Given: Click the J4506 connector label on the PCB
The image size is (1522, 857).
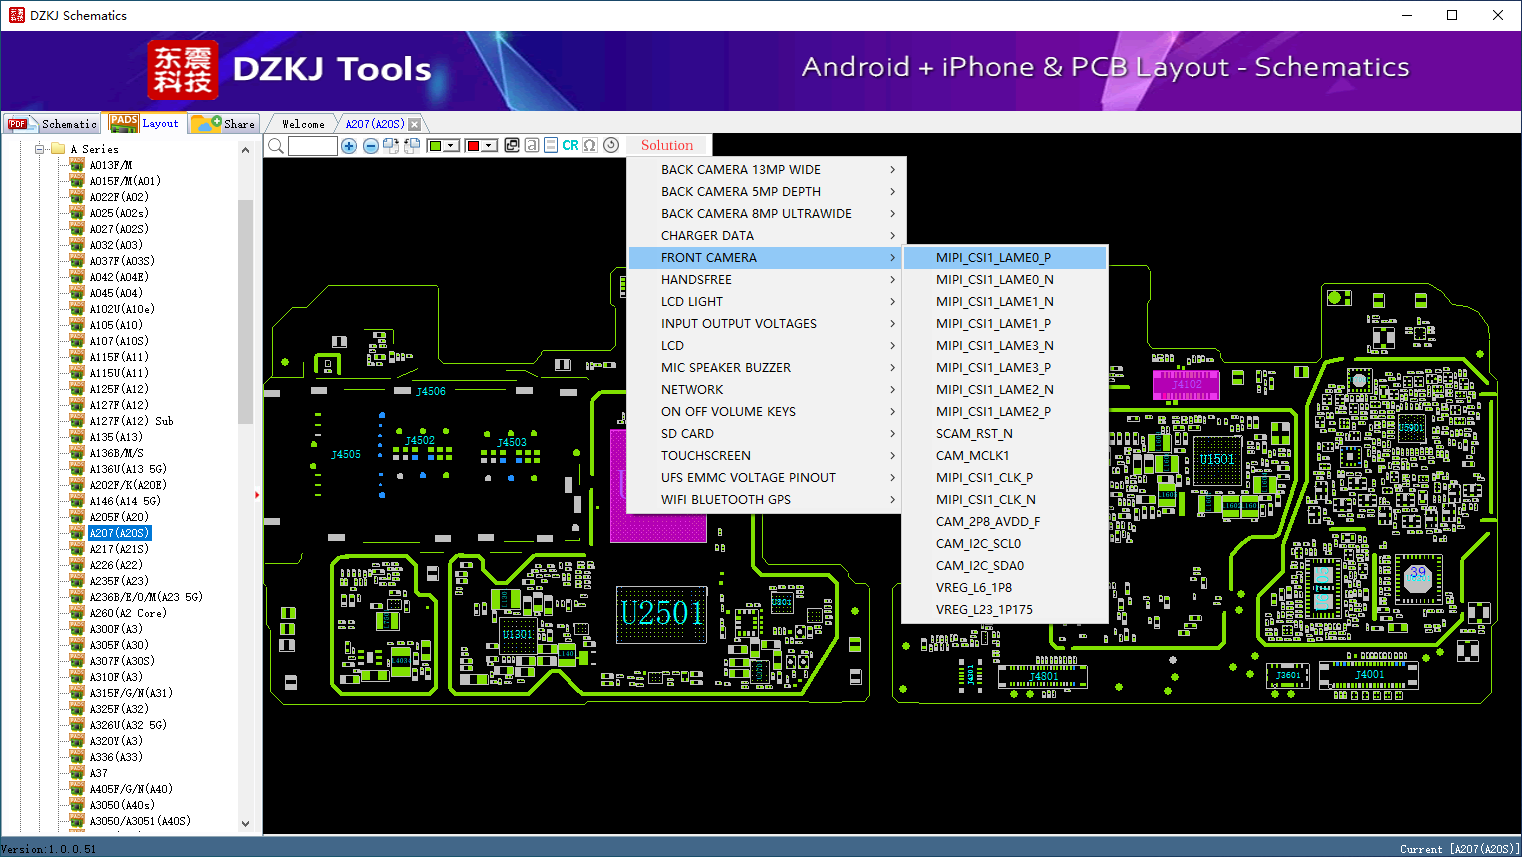Looking at the screenshot, I should tap(431, 391).
